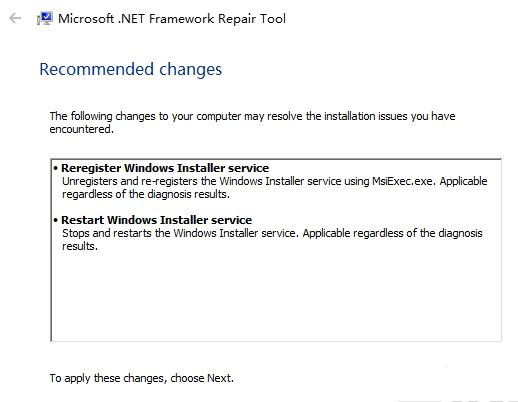Image resolution: width=518 pixels, height=402 pixels.
Task: Click the bullet before Restart Windows Installer service
Action: point(56,220)
